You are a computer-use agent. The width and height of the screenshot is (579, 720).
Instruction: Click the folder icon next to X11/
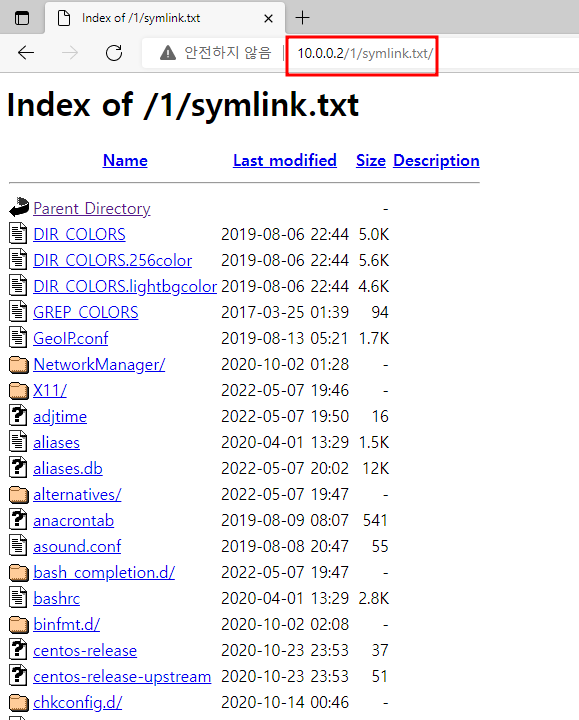(x=19, y=390)
